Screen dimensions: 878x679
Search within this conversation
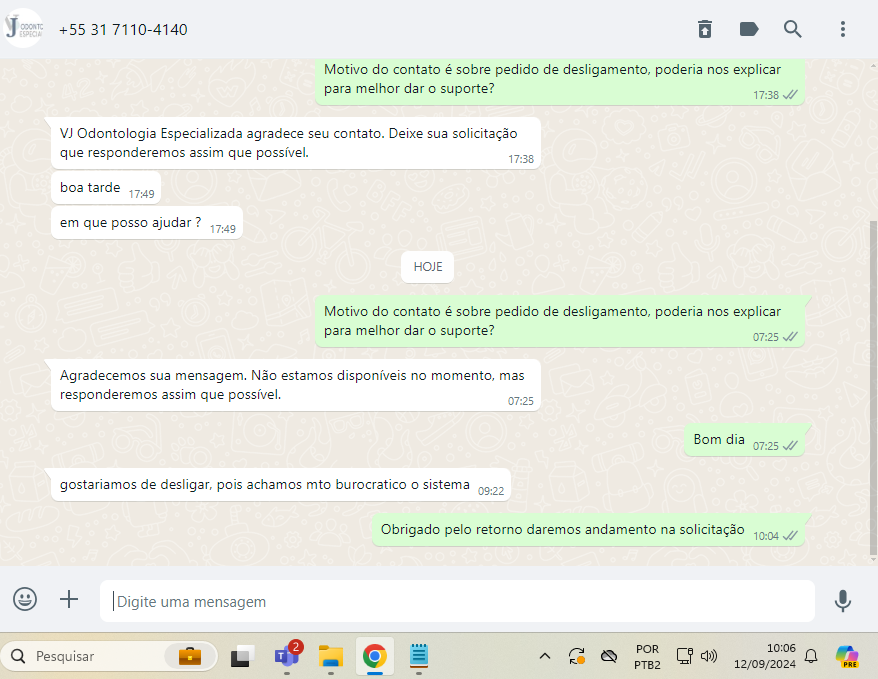click(x=792, y=29)
